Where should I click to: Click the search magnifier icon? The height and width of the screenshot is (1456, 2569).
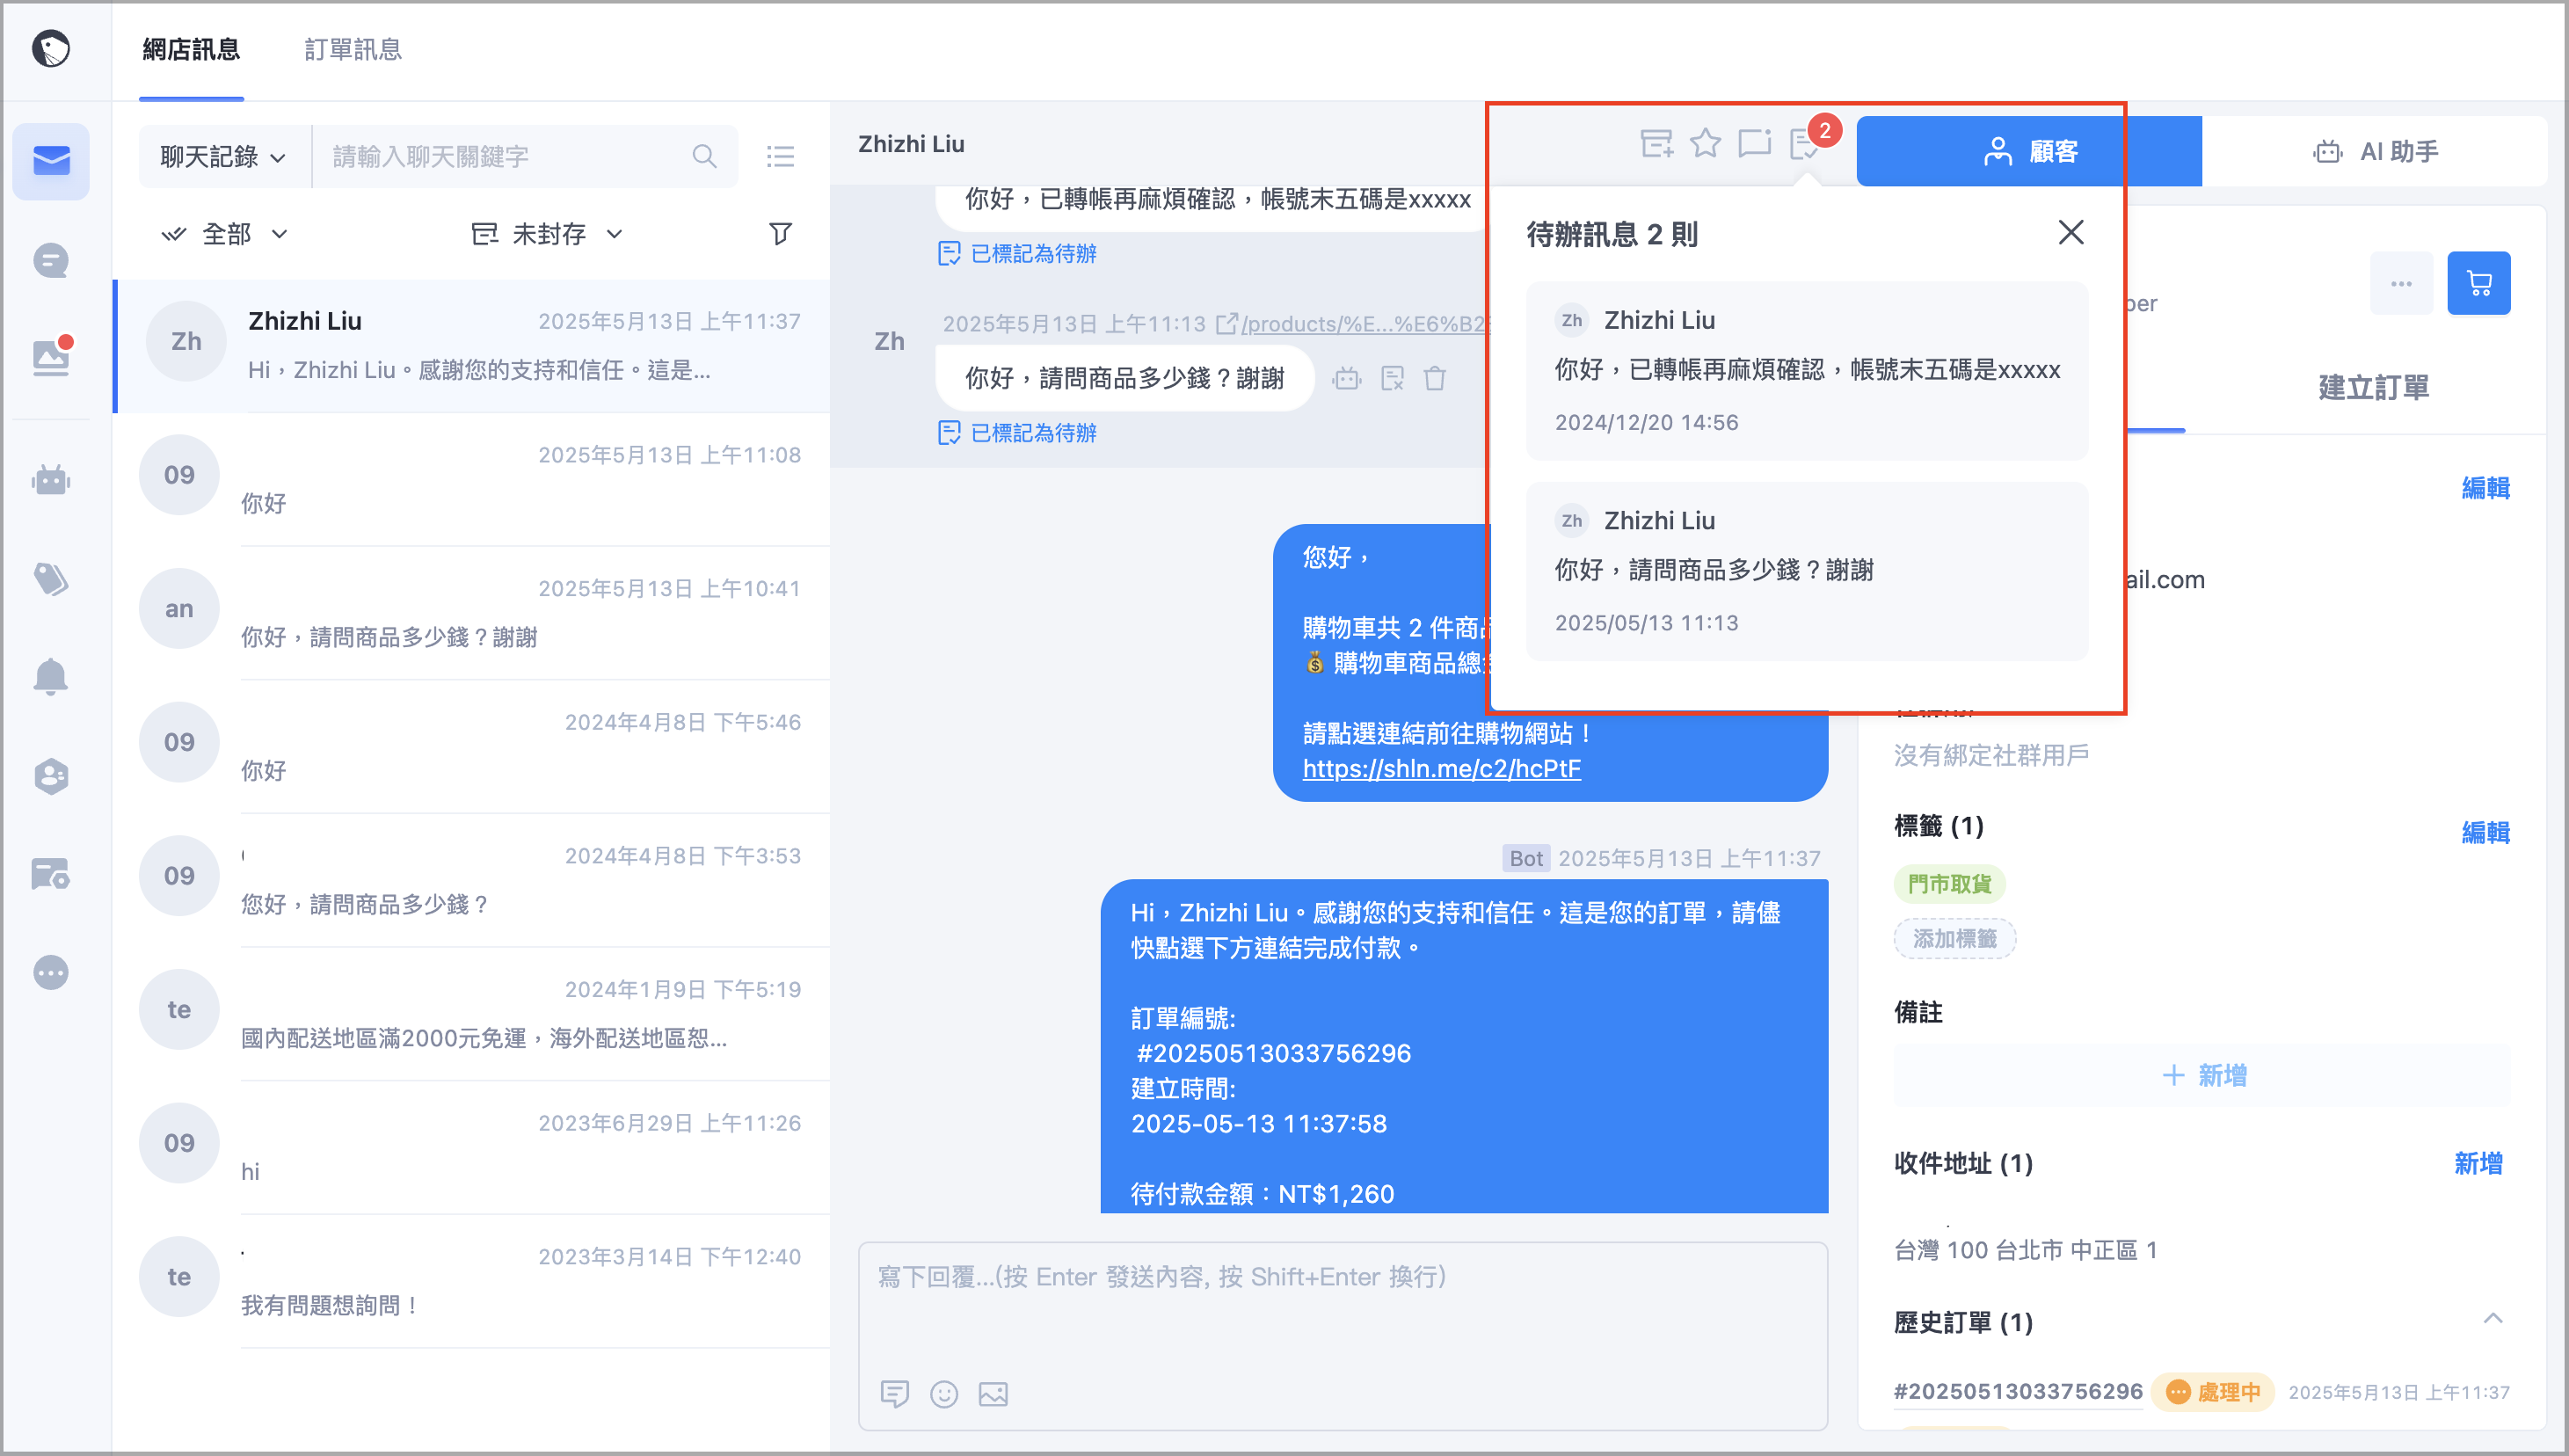coord(704,156)
